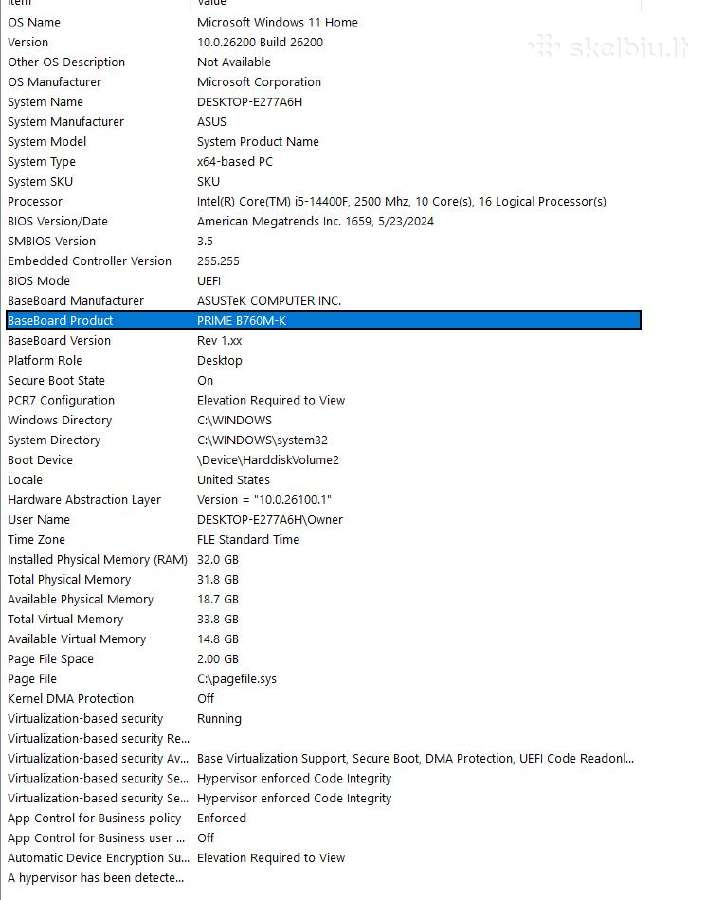724x900 pixels.
Task: Click American Megatrends BIOS value
Action: click(315, 221)
